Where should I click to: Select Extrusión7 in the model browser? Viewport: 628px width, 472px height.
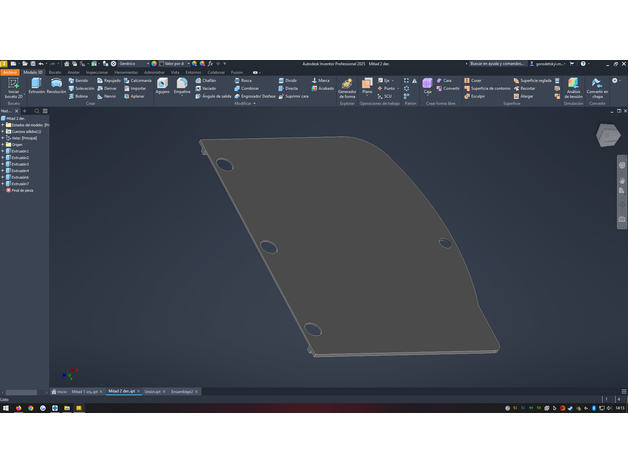20,183
